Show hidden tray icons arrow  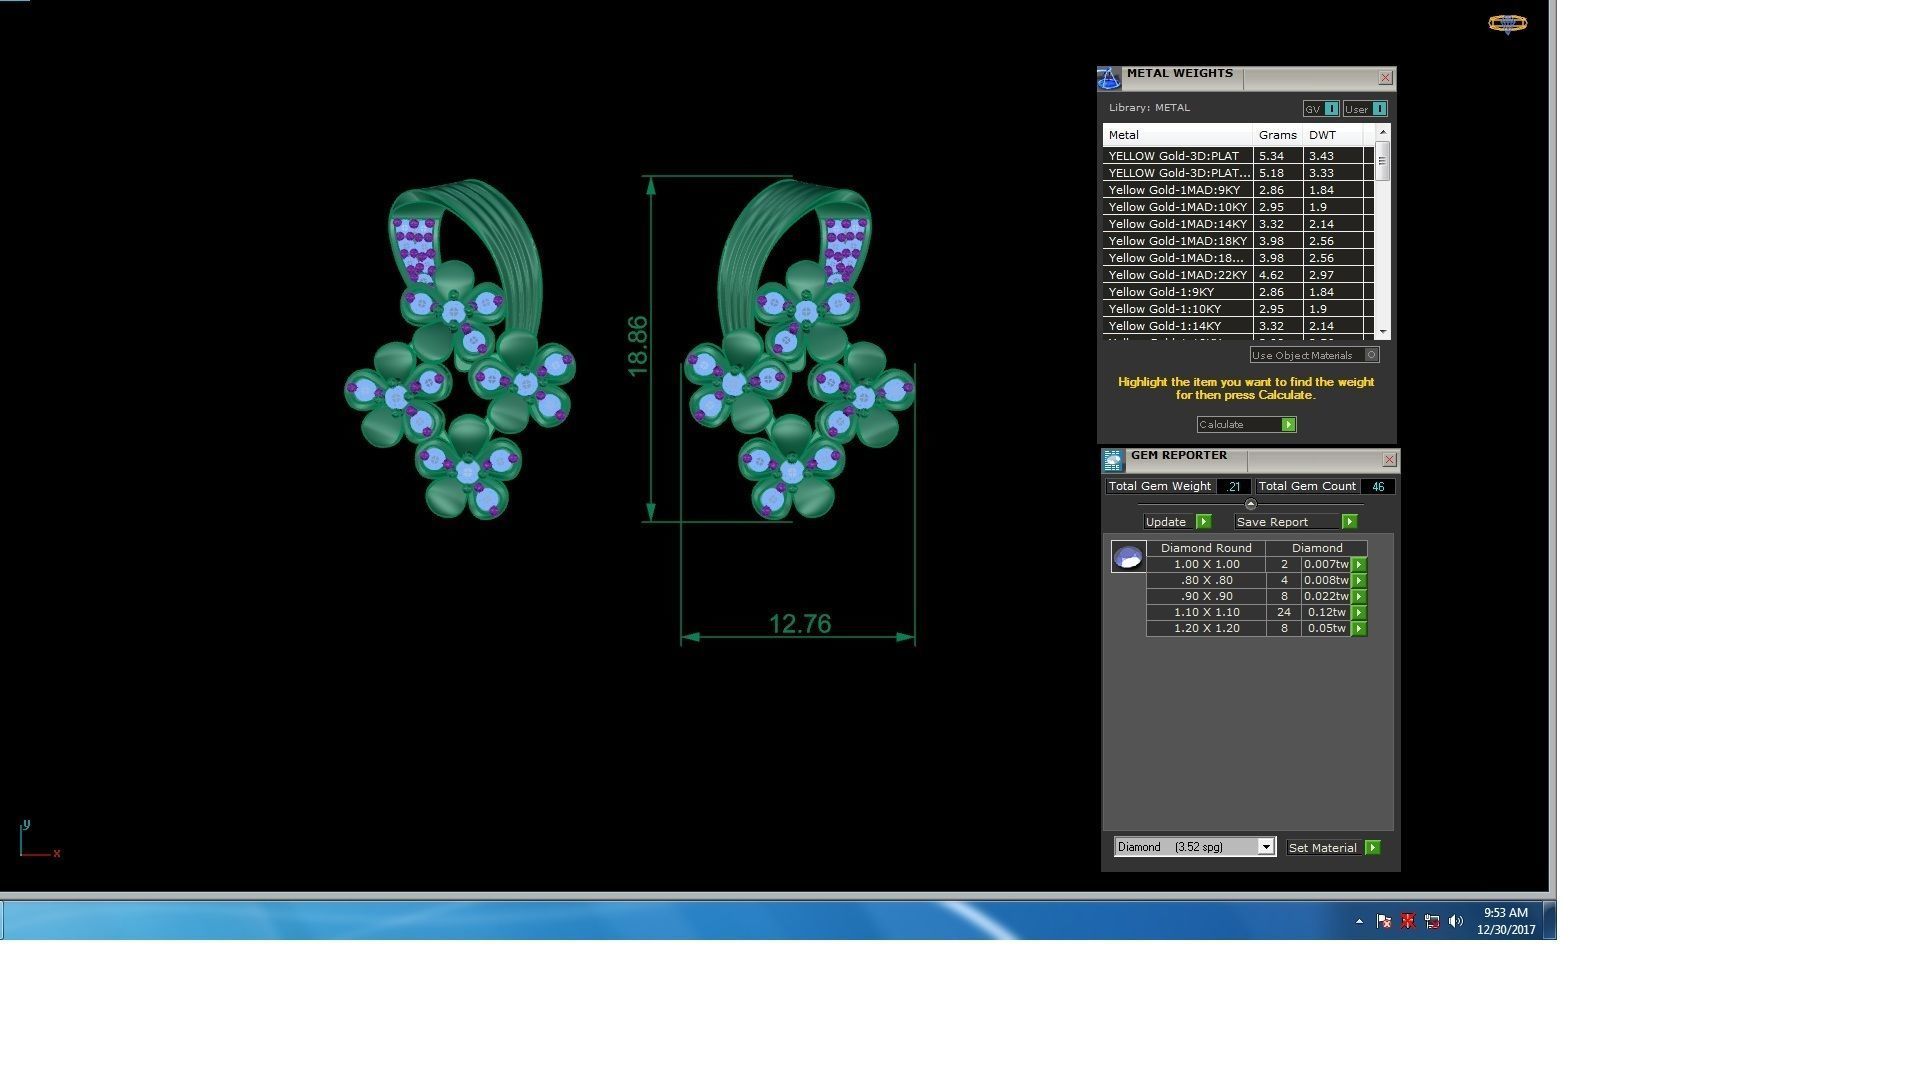coord(1359,921)
